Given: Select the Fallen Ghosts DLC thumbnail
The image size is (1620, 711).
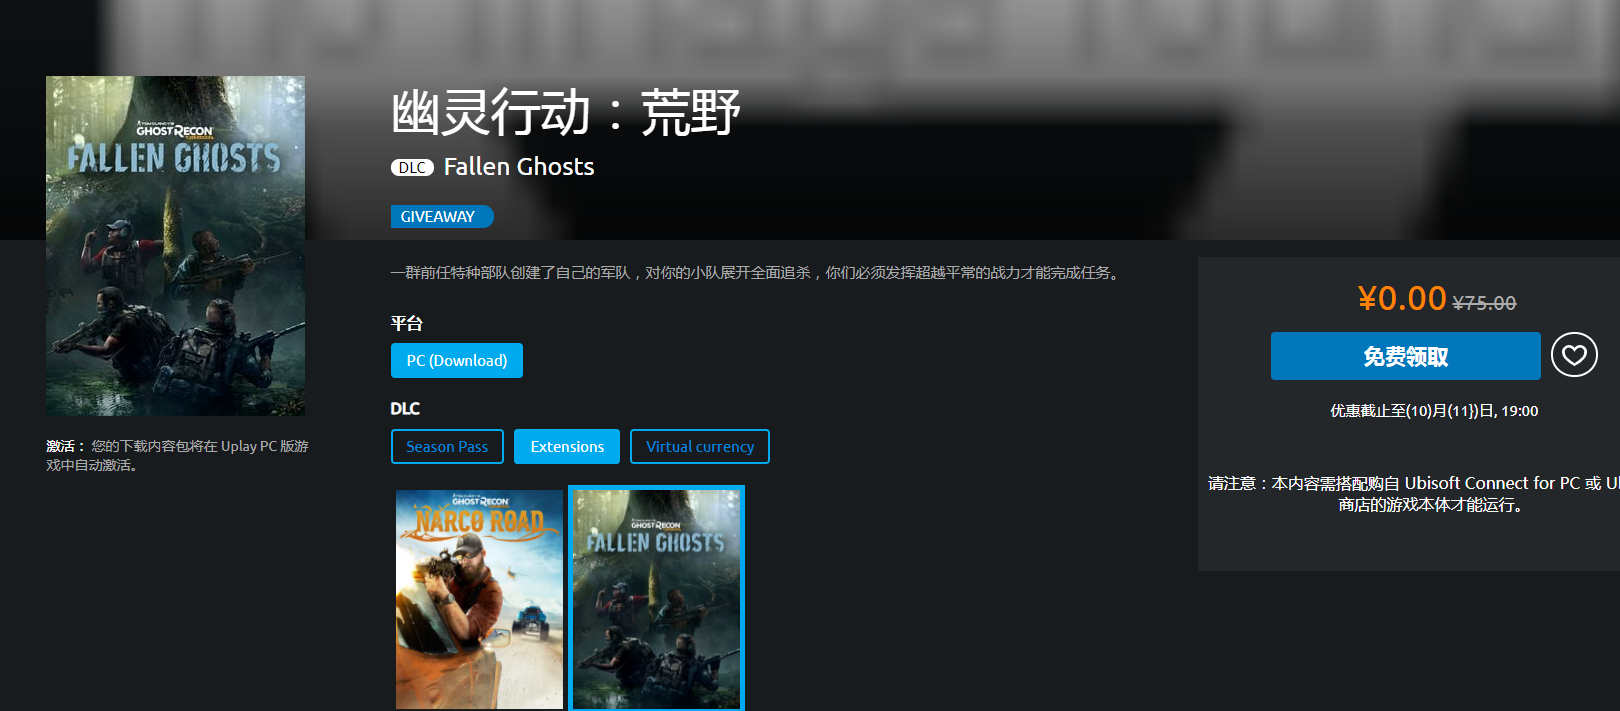Looking at the screenshot, I should [656, 599].
